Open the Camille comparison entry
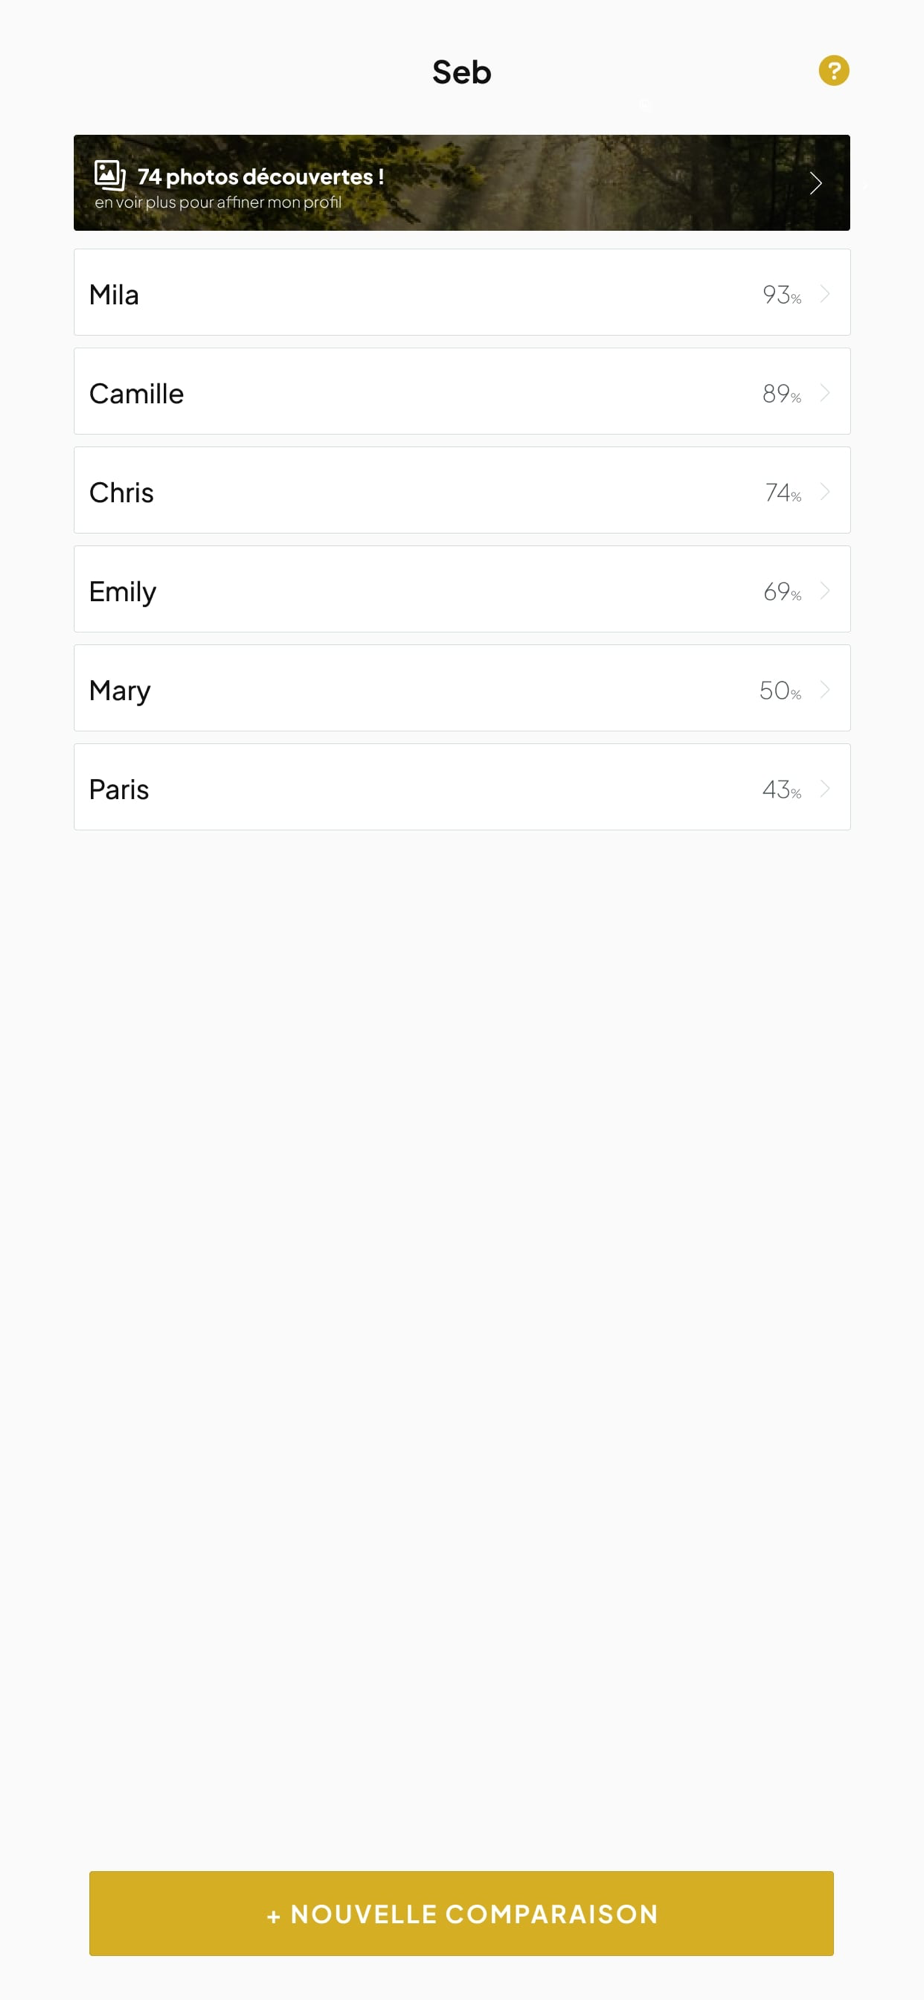924x2000 pixels. [x=137, y=394]
